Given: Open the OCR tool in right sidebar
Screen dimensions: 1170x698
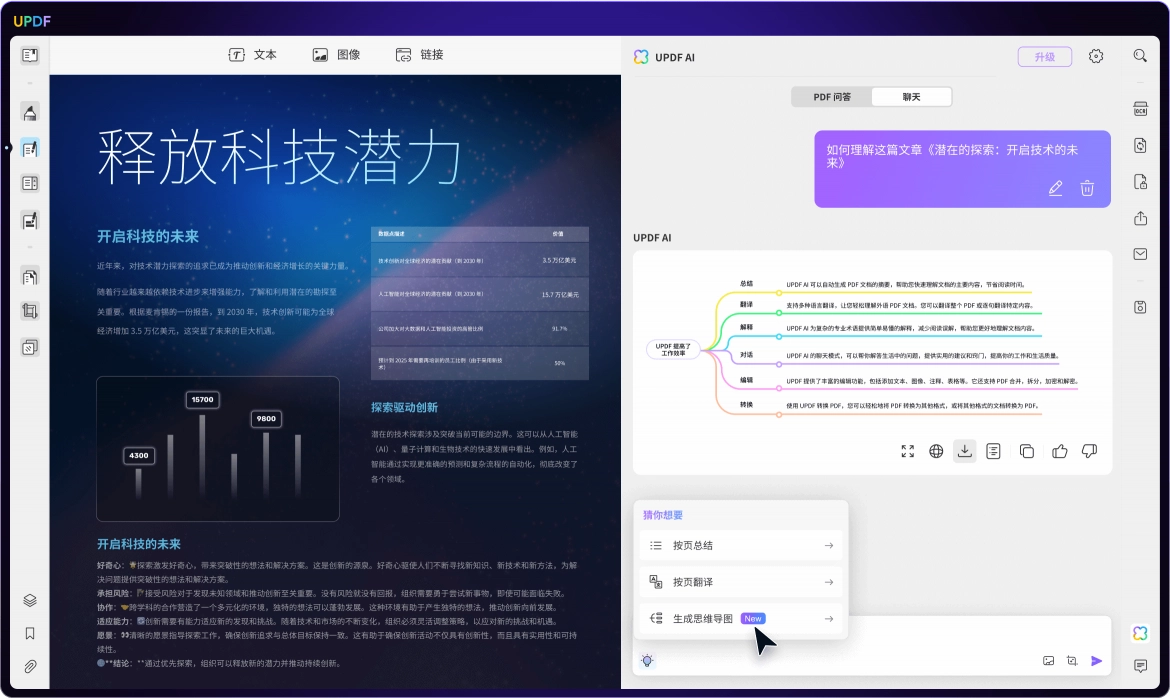Looking at the screenshot, I should pos(1140,109).
